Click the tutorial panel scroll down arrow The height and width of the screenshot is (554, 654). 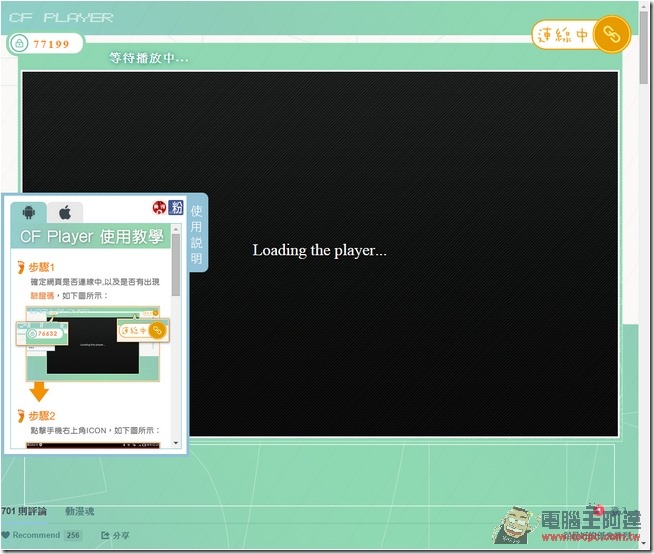pyautogui.click(x=177, y=442)
